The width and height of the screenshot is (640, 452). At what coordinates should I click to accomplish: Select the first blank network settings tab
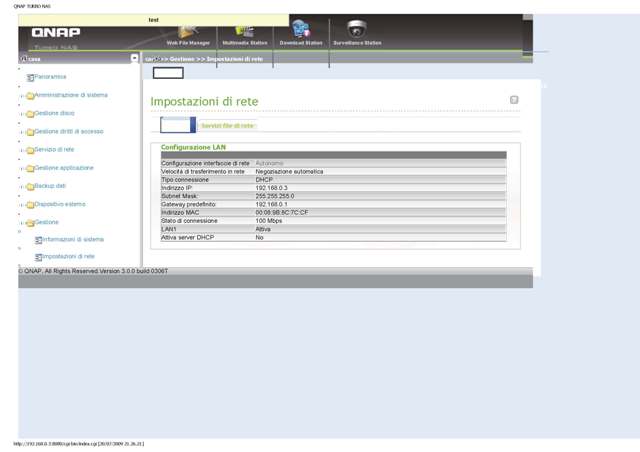178,125
